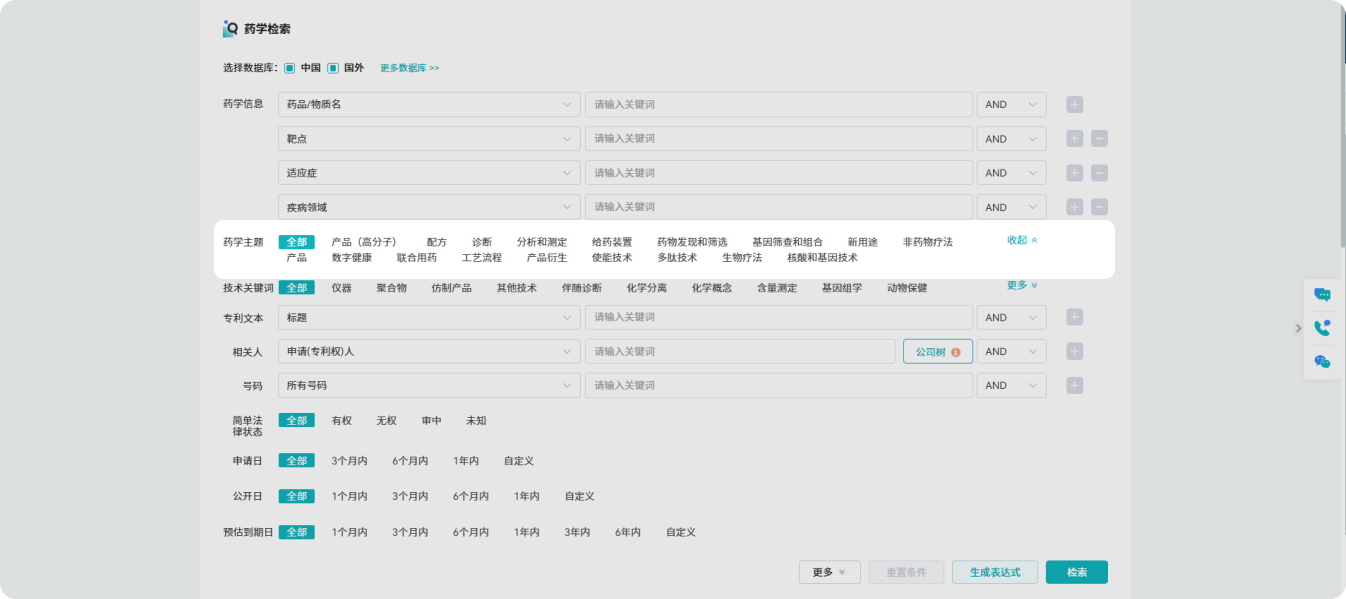Click keyword input for 所有号码
This screenshot has height=599, width=1346.
point(779,385)
